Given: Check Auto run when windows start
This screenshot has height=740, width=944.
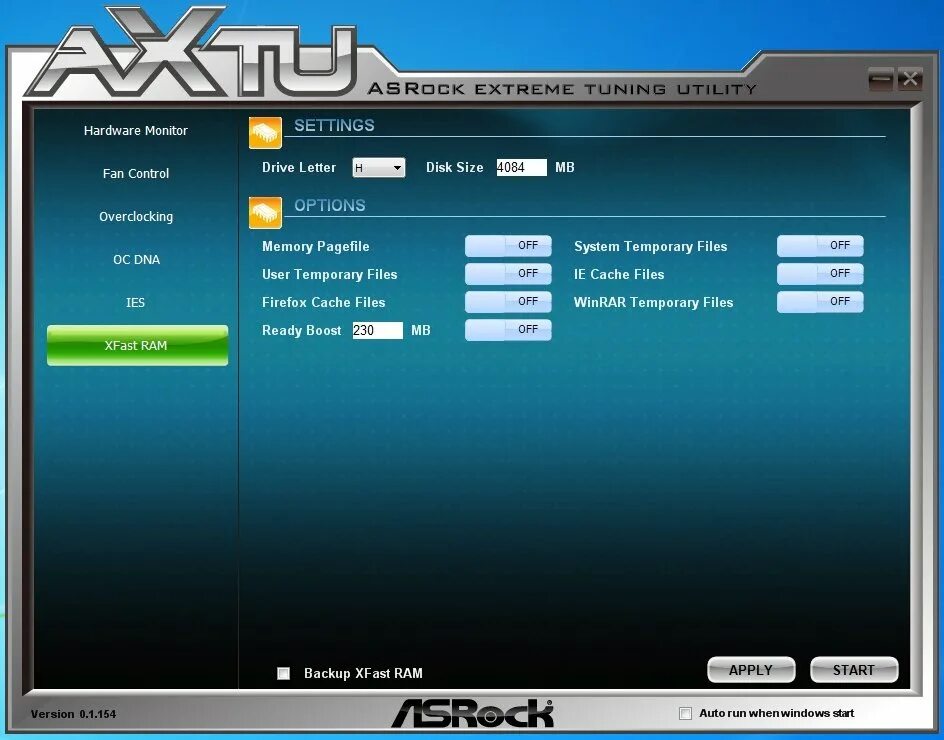Looking at the screenshot, I should [x=685, y=714].
